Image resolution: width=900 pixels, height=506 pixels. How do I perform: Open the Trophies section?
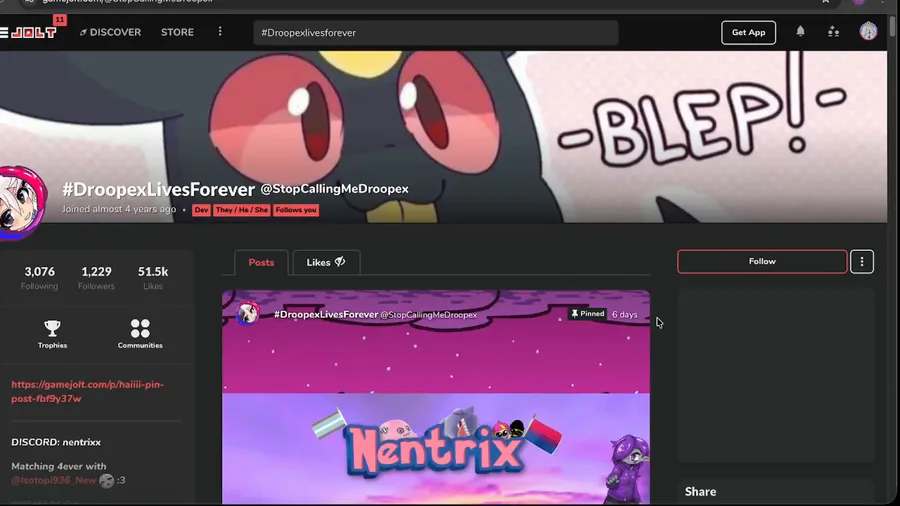(52, 334)
